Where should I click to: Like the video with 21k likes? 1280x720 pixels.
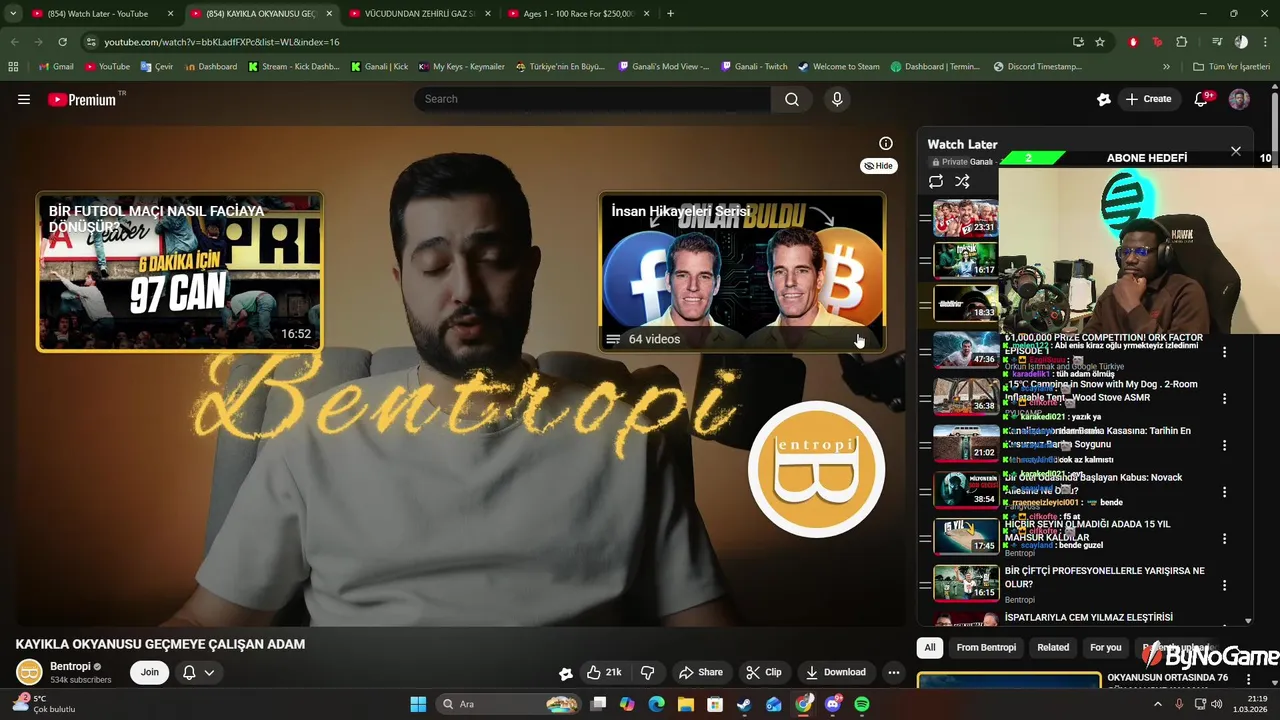click(604, 672)
